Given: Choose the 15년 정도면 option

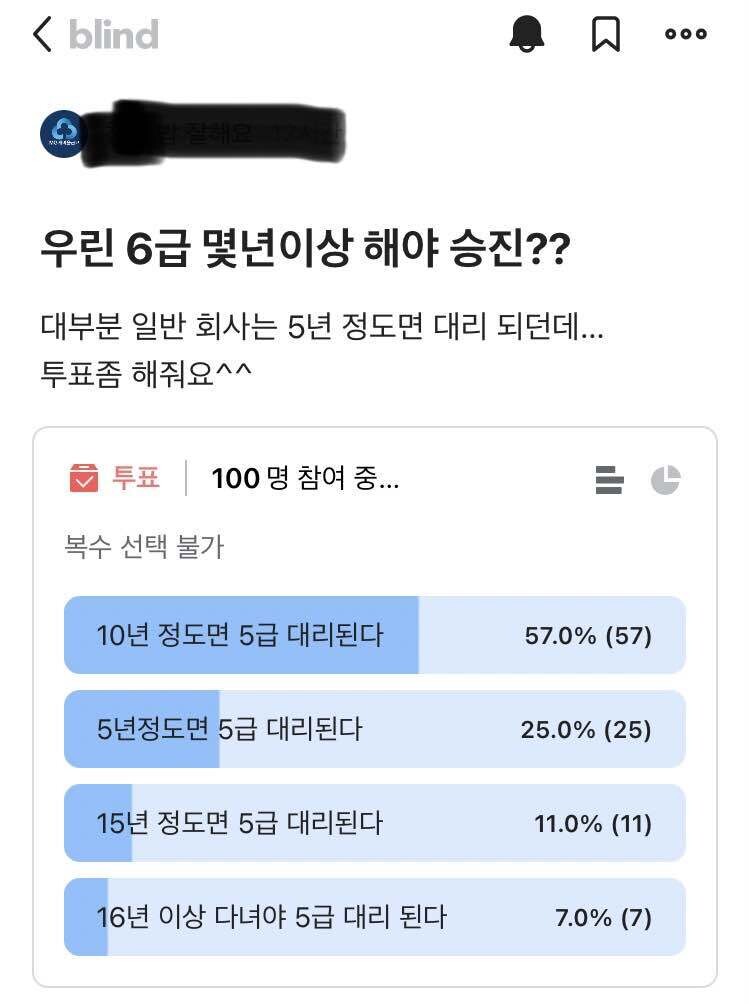Looking at the screenshot, I should (x=240, y=823).
